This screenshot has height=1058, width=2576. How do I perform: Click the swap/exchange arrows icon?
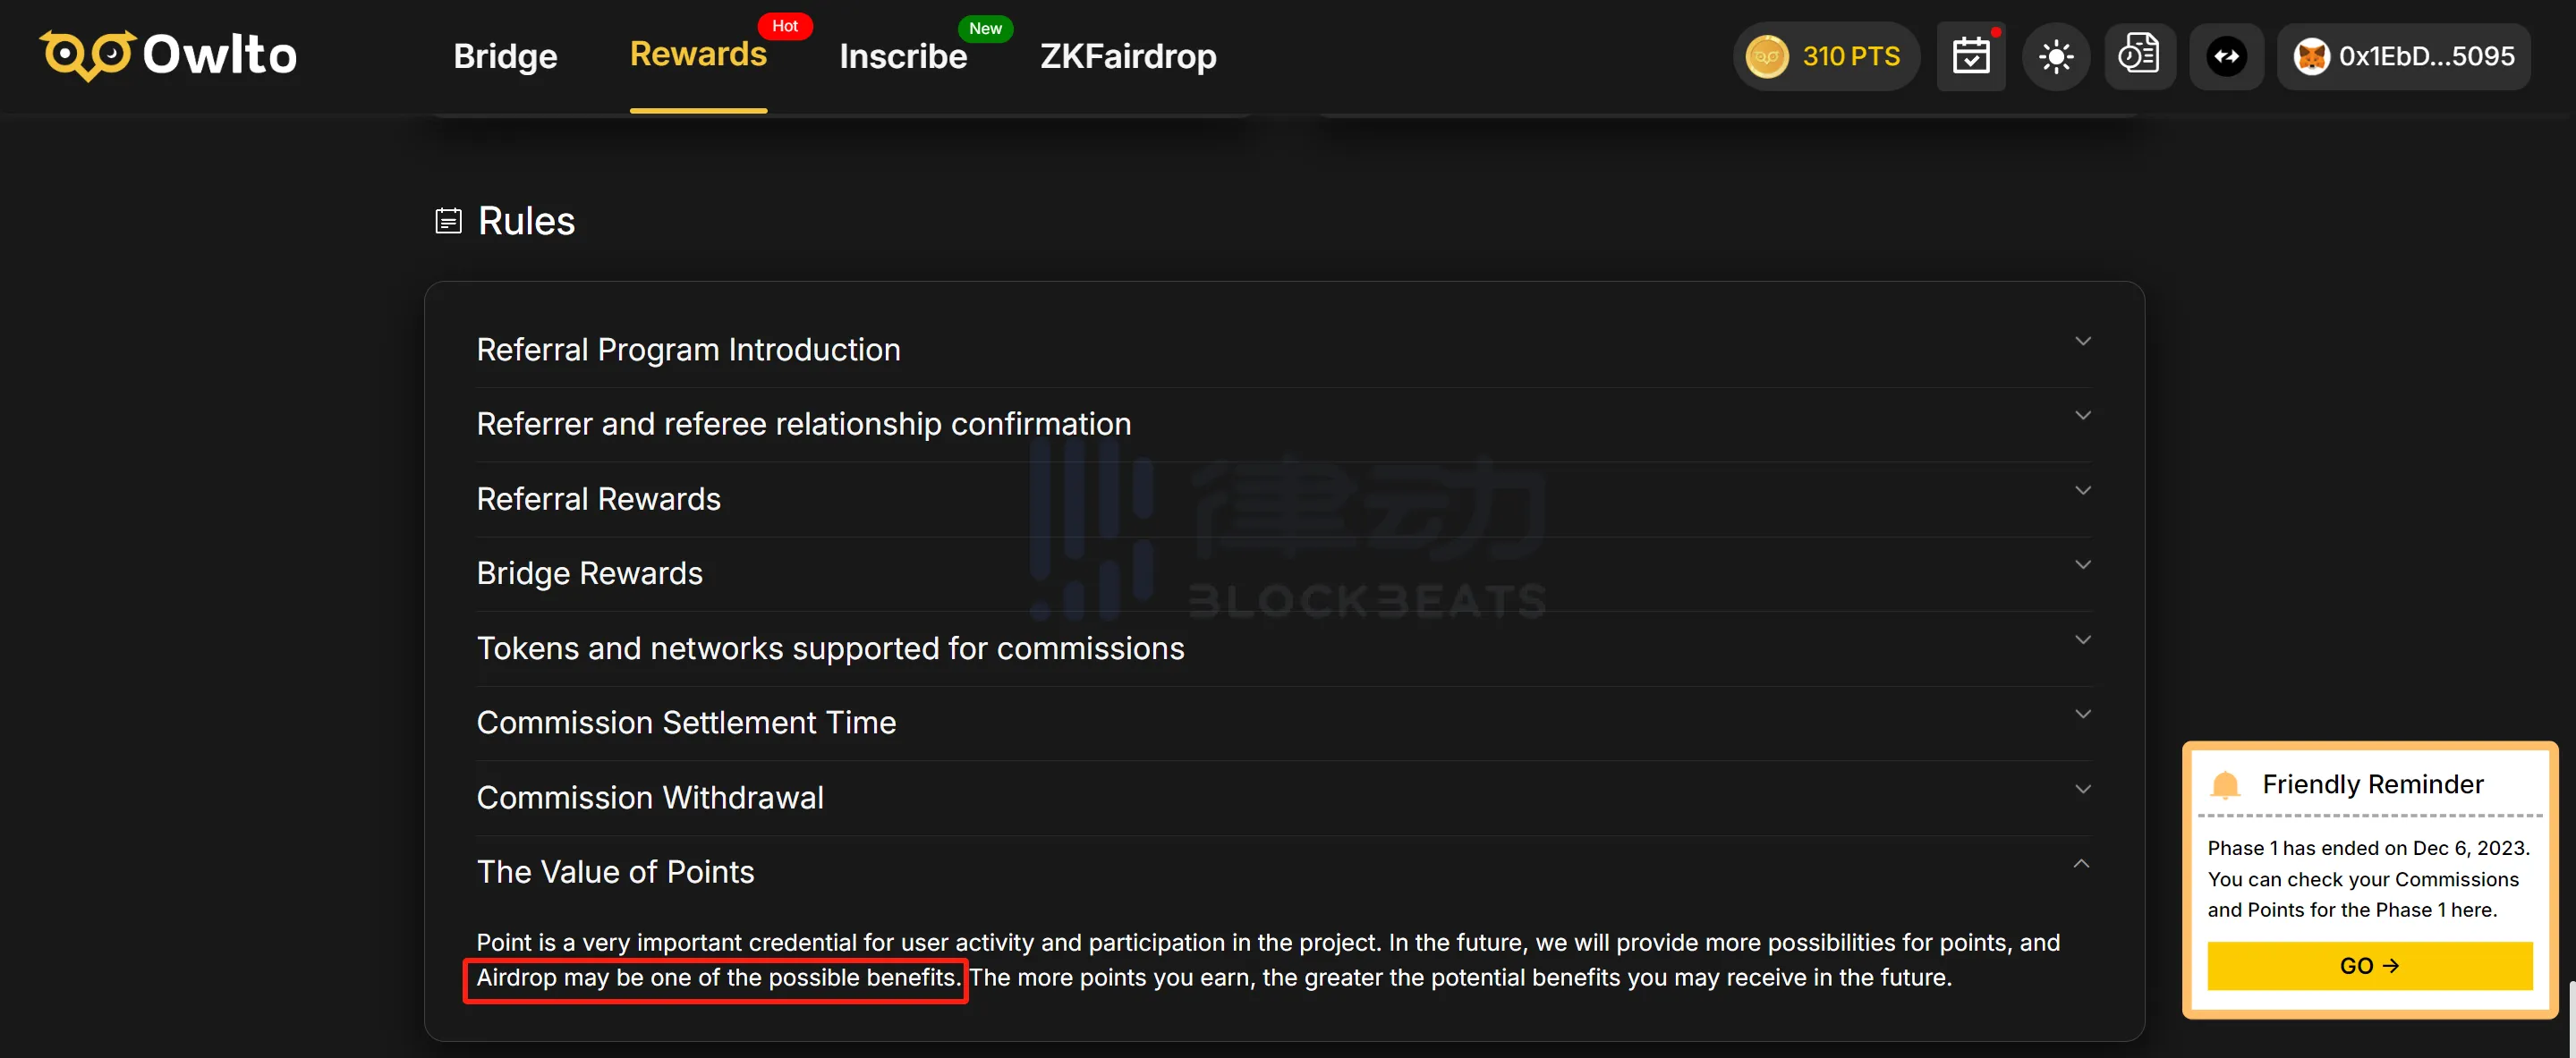point(2226,55)
